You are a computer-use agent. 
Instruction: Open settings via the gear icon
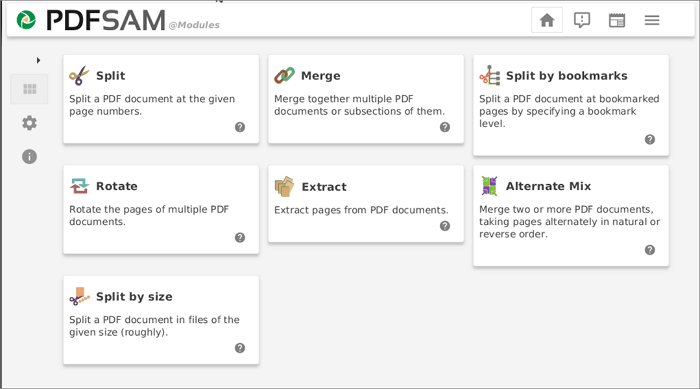click(29, 123)
